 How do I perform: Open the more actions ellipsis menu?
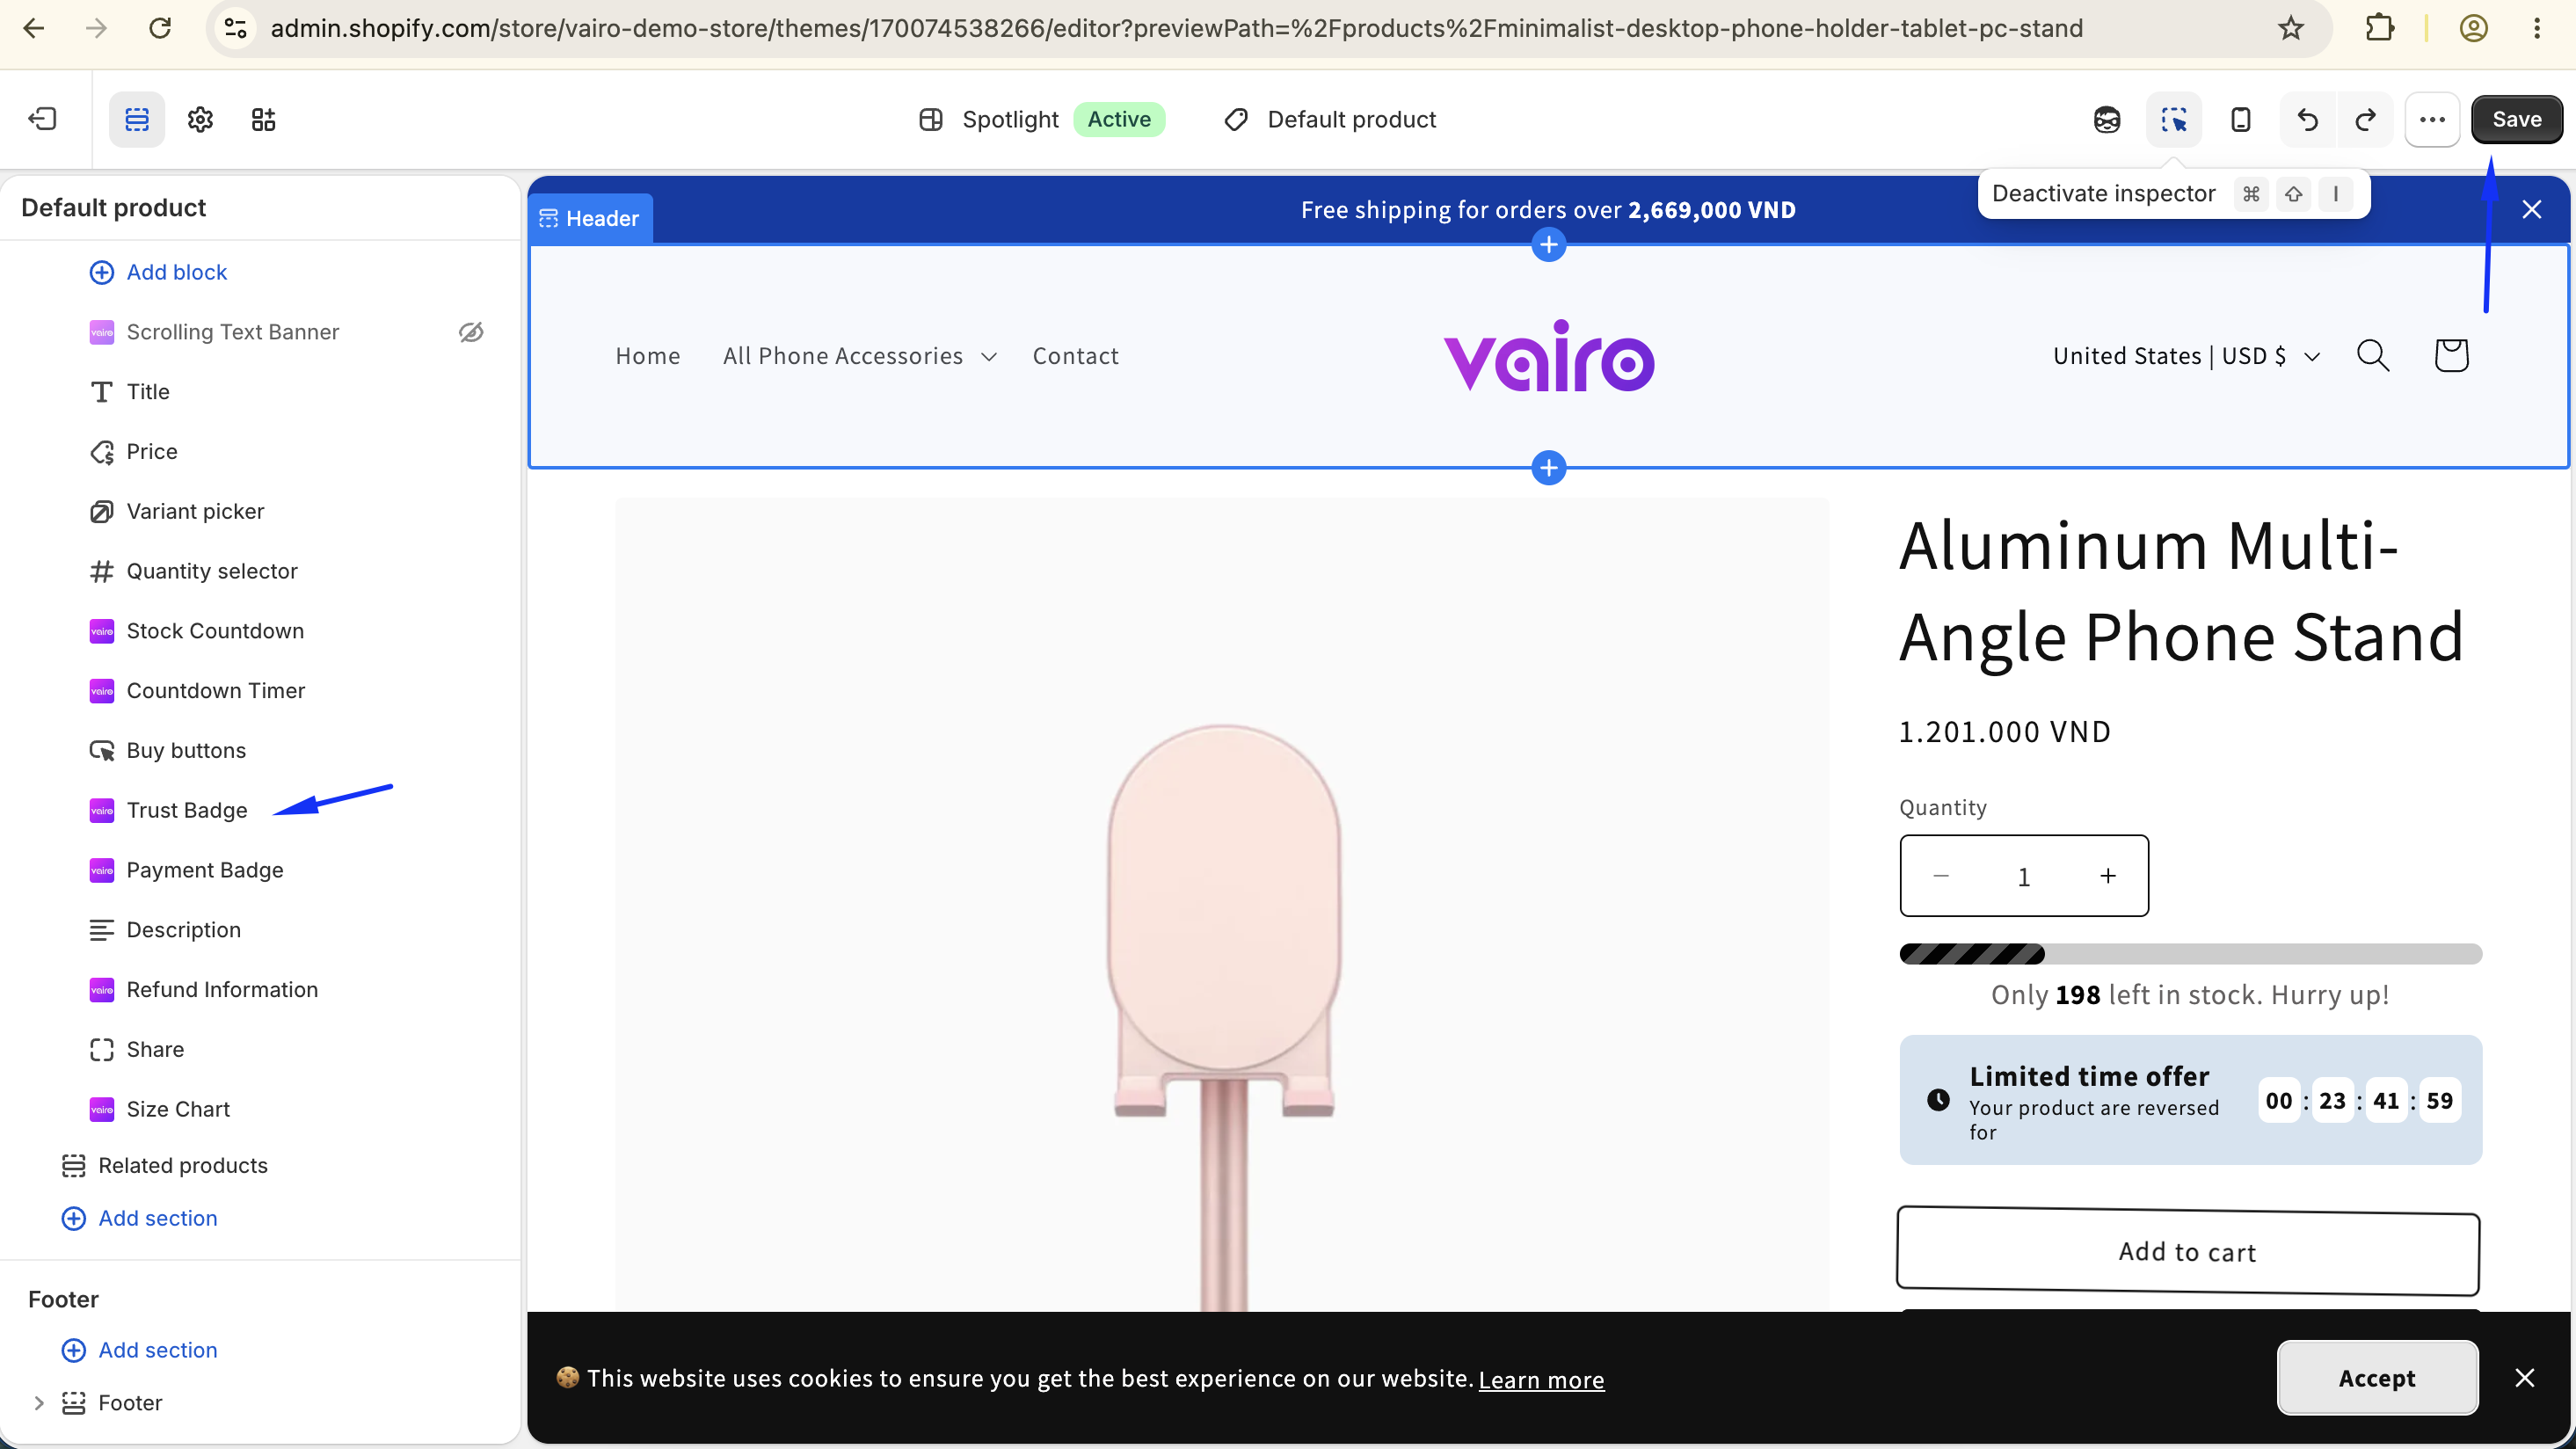pos(2432,119)
